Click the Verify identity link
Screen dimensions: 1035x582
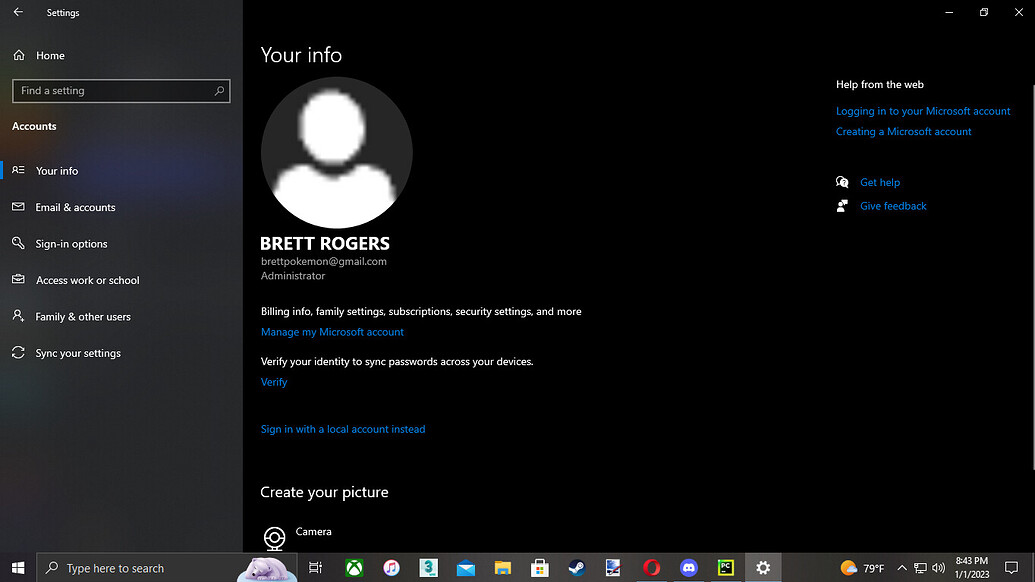[x=274, y=382]
